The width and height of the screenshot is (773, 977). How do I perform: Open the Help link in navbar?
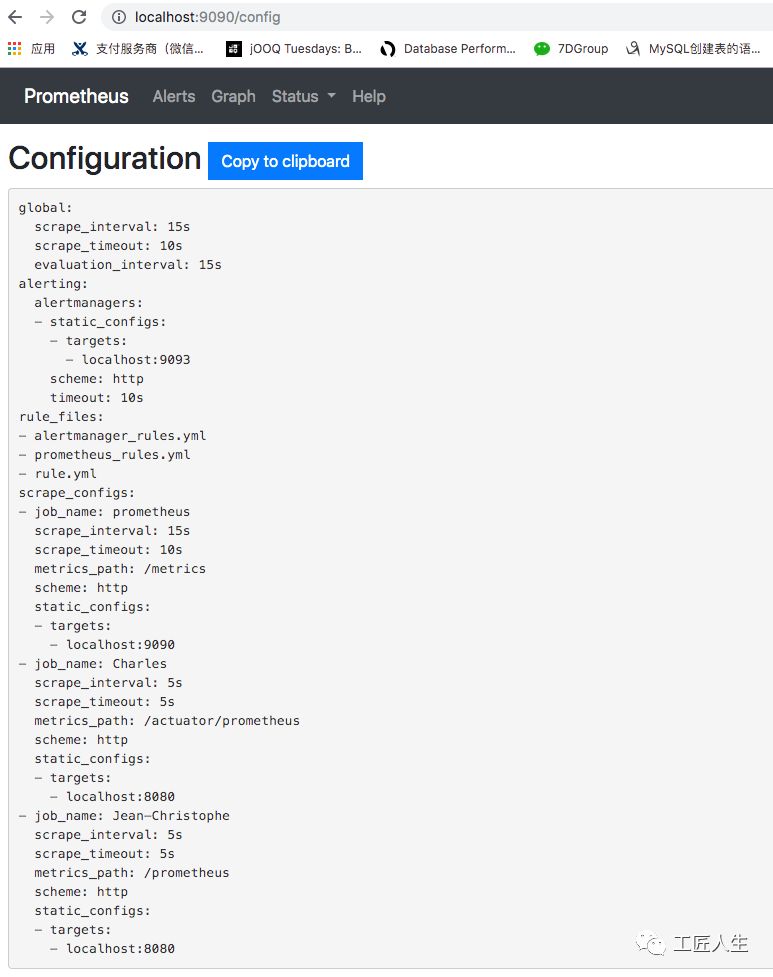pyautogui.click(x=368, y=96)
